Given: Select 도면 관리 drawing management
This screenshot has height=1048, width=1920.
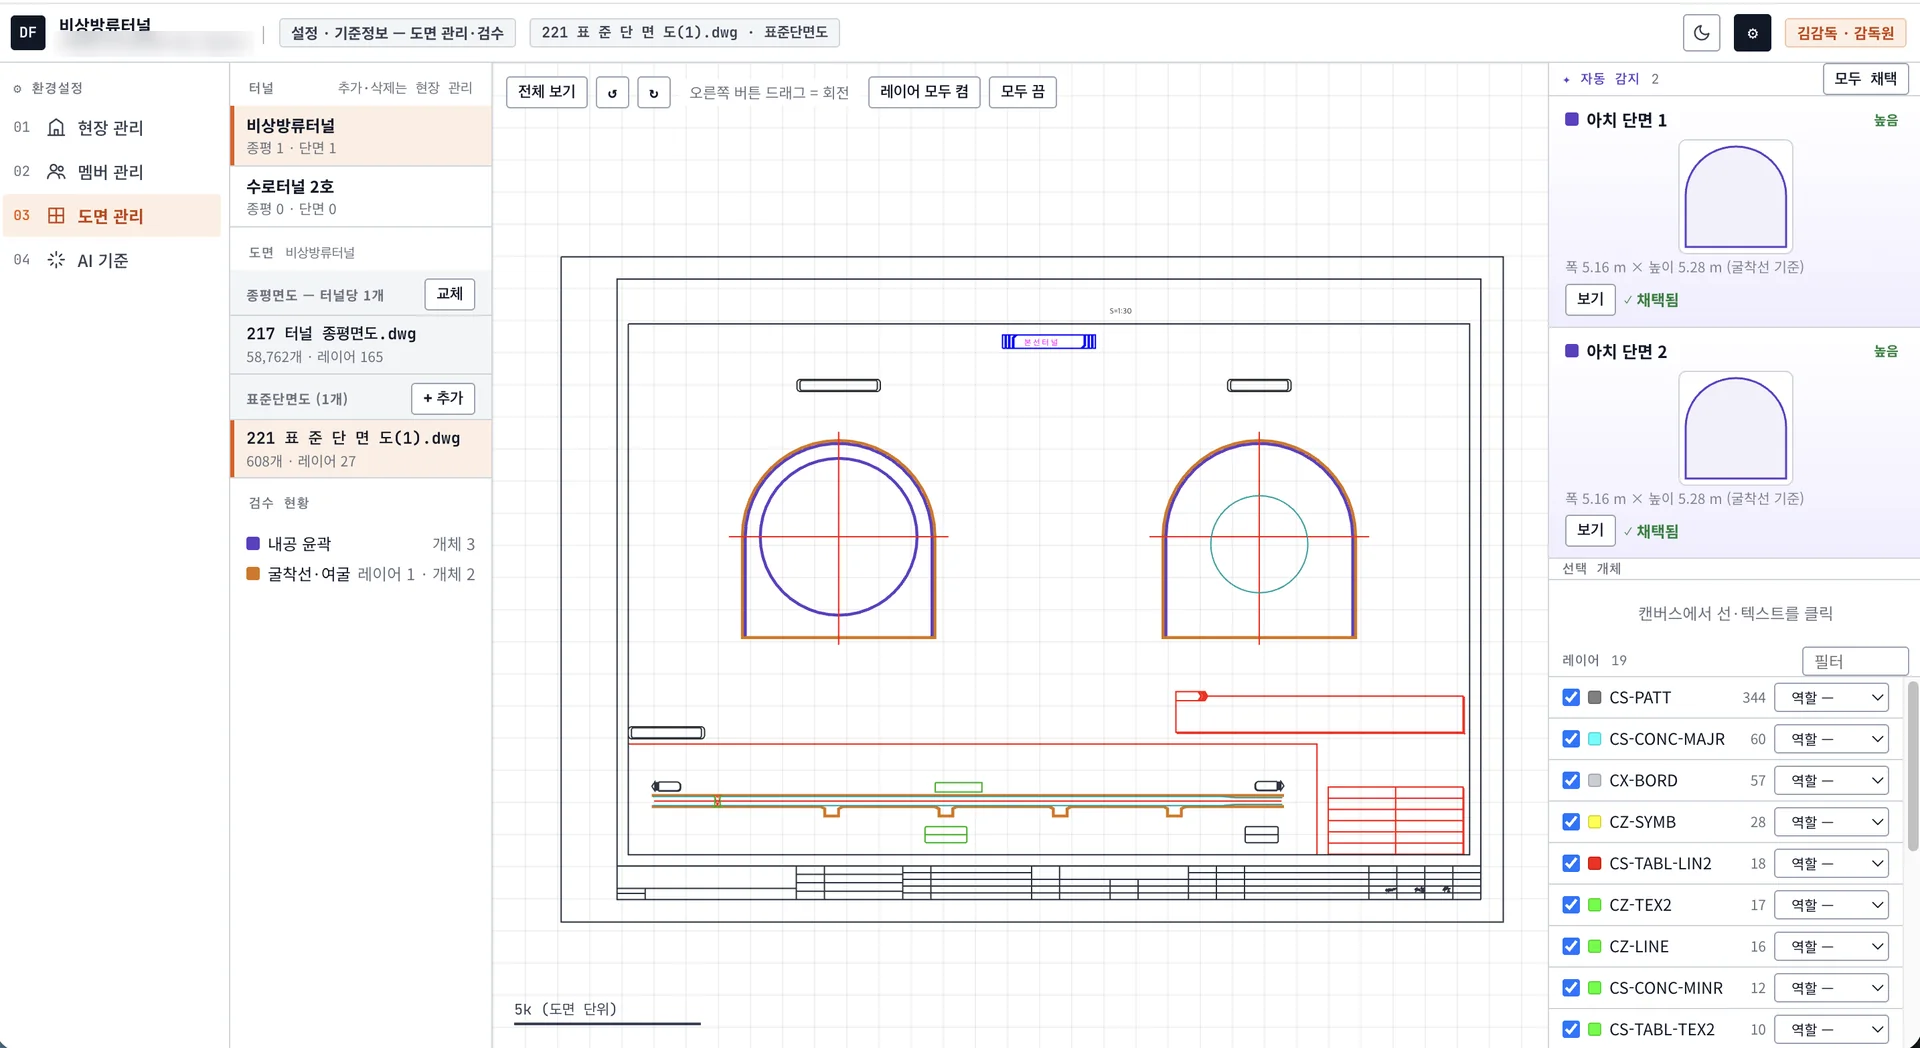Looking at the screenshot, I should point(110,216).
